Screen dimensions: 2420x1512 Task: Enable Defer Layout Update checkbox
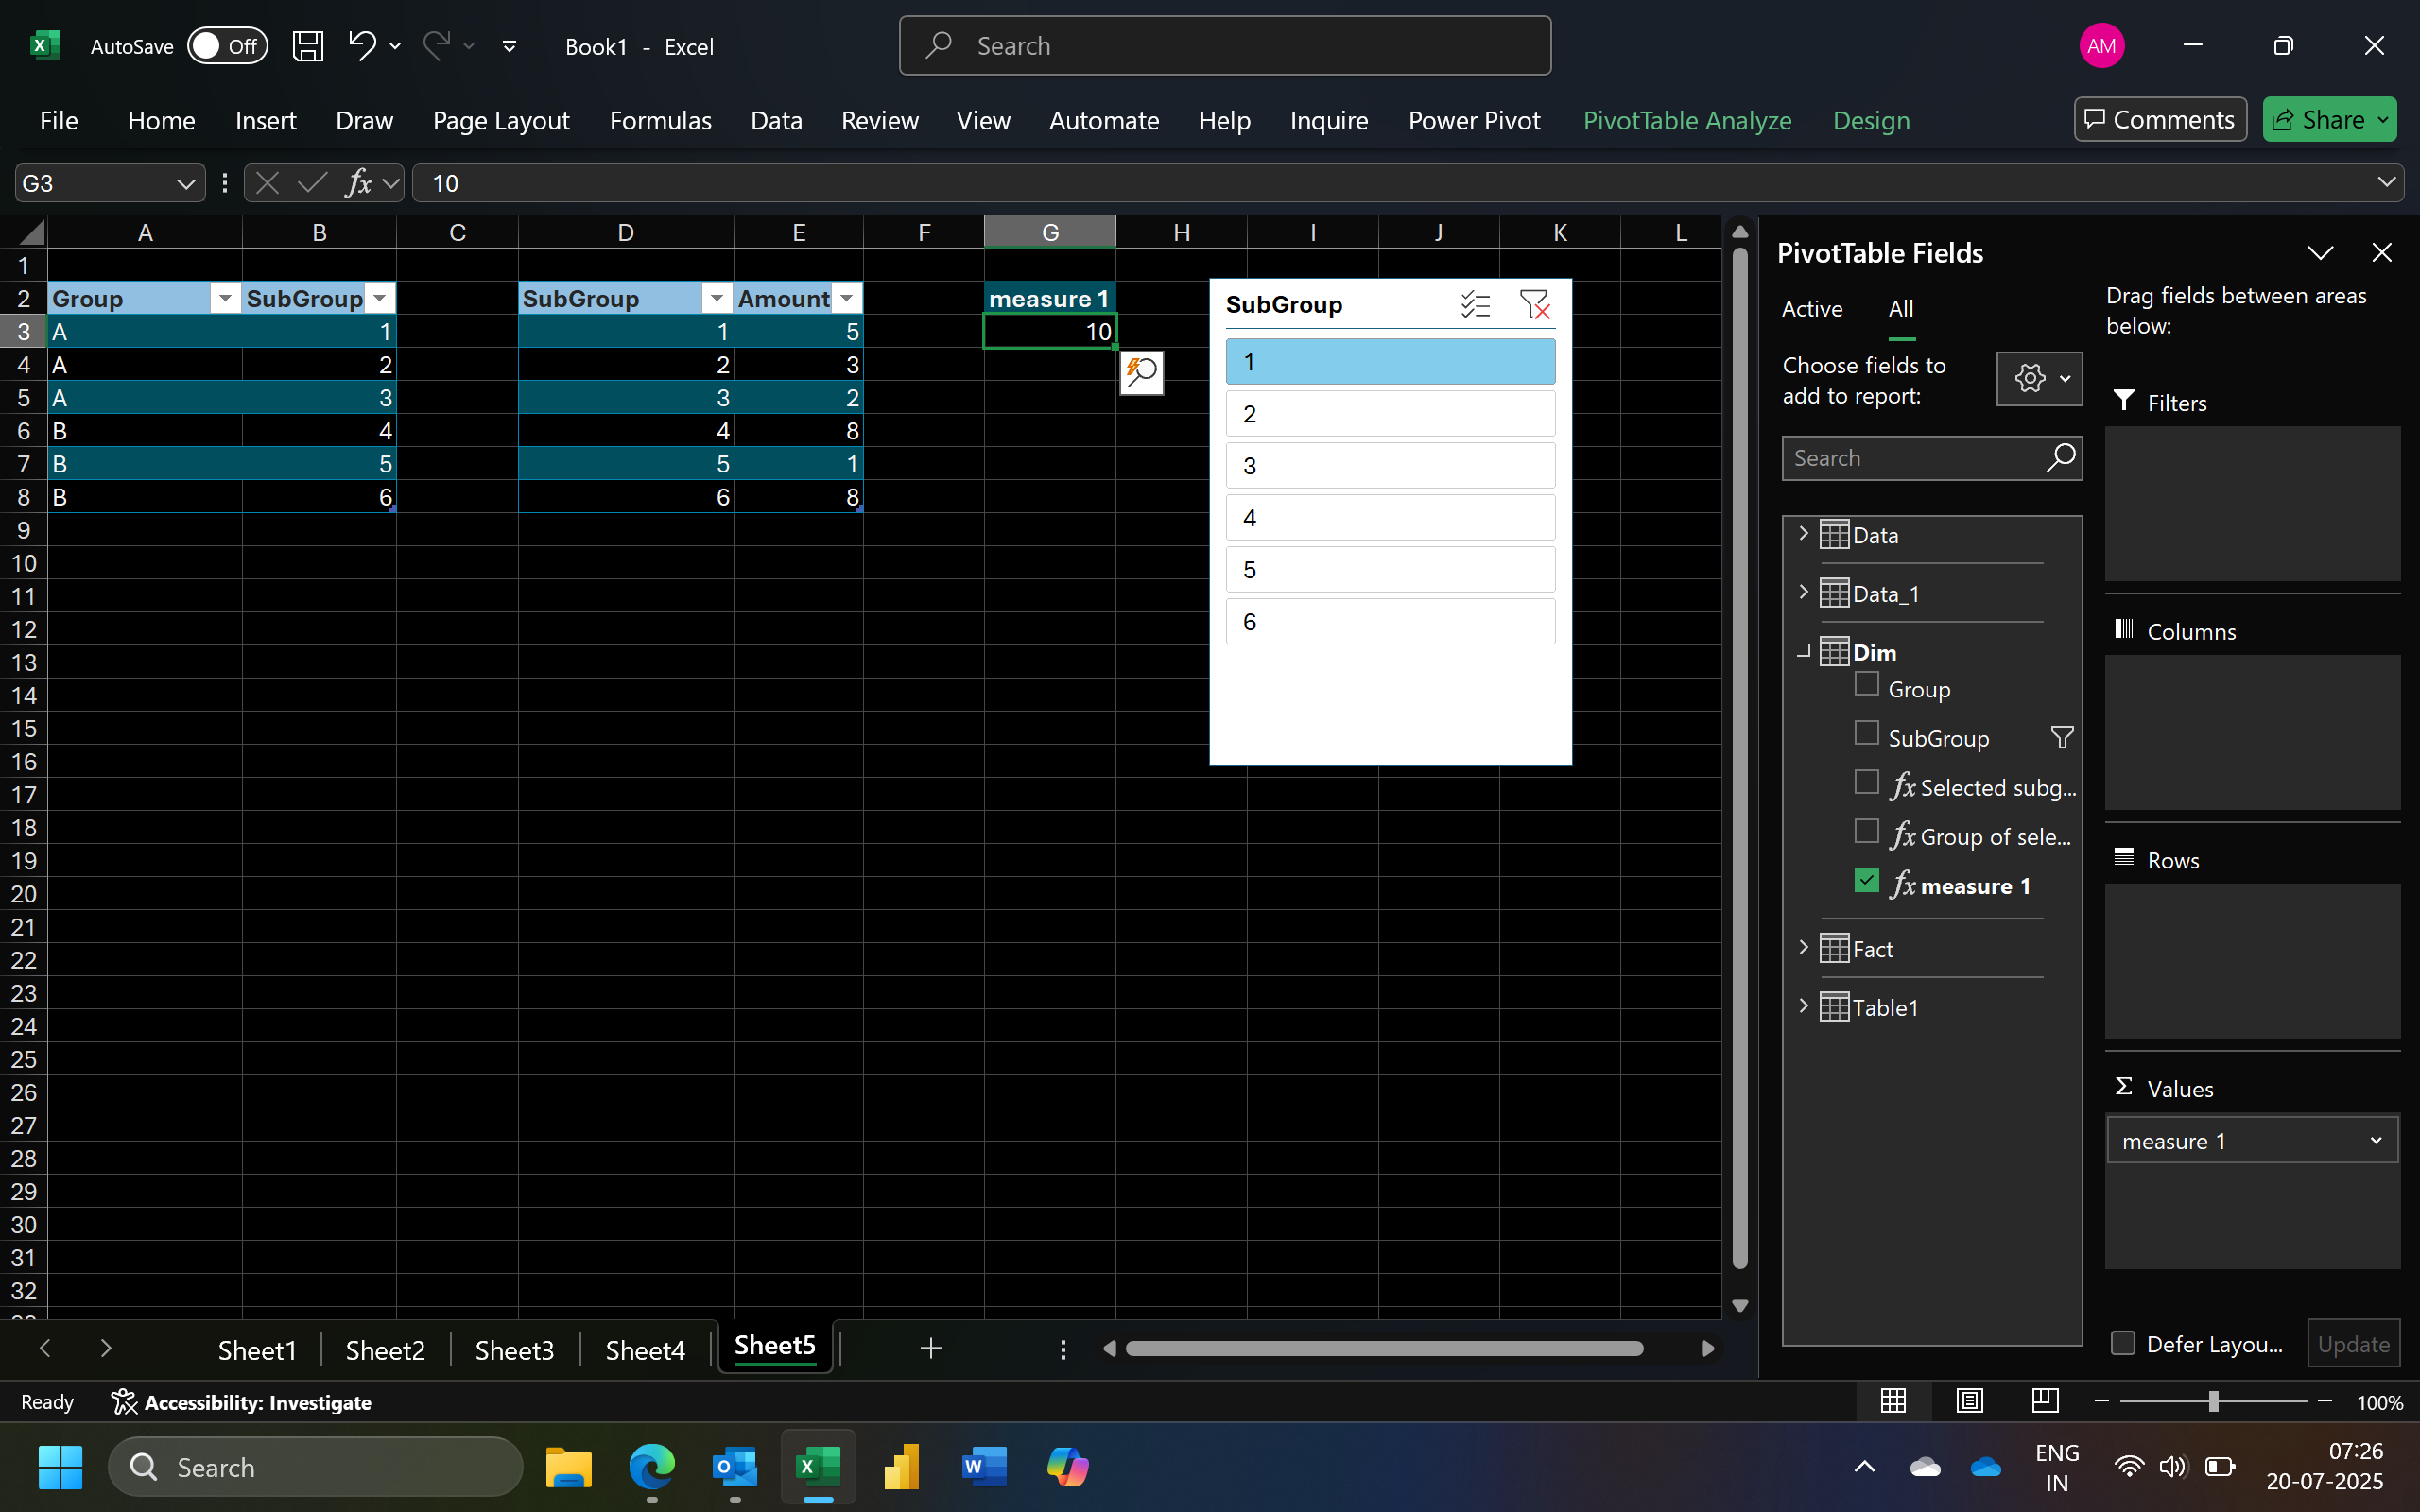2123,1343
